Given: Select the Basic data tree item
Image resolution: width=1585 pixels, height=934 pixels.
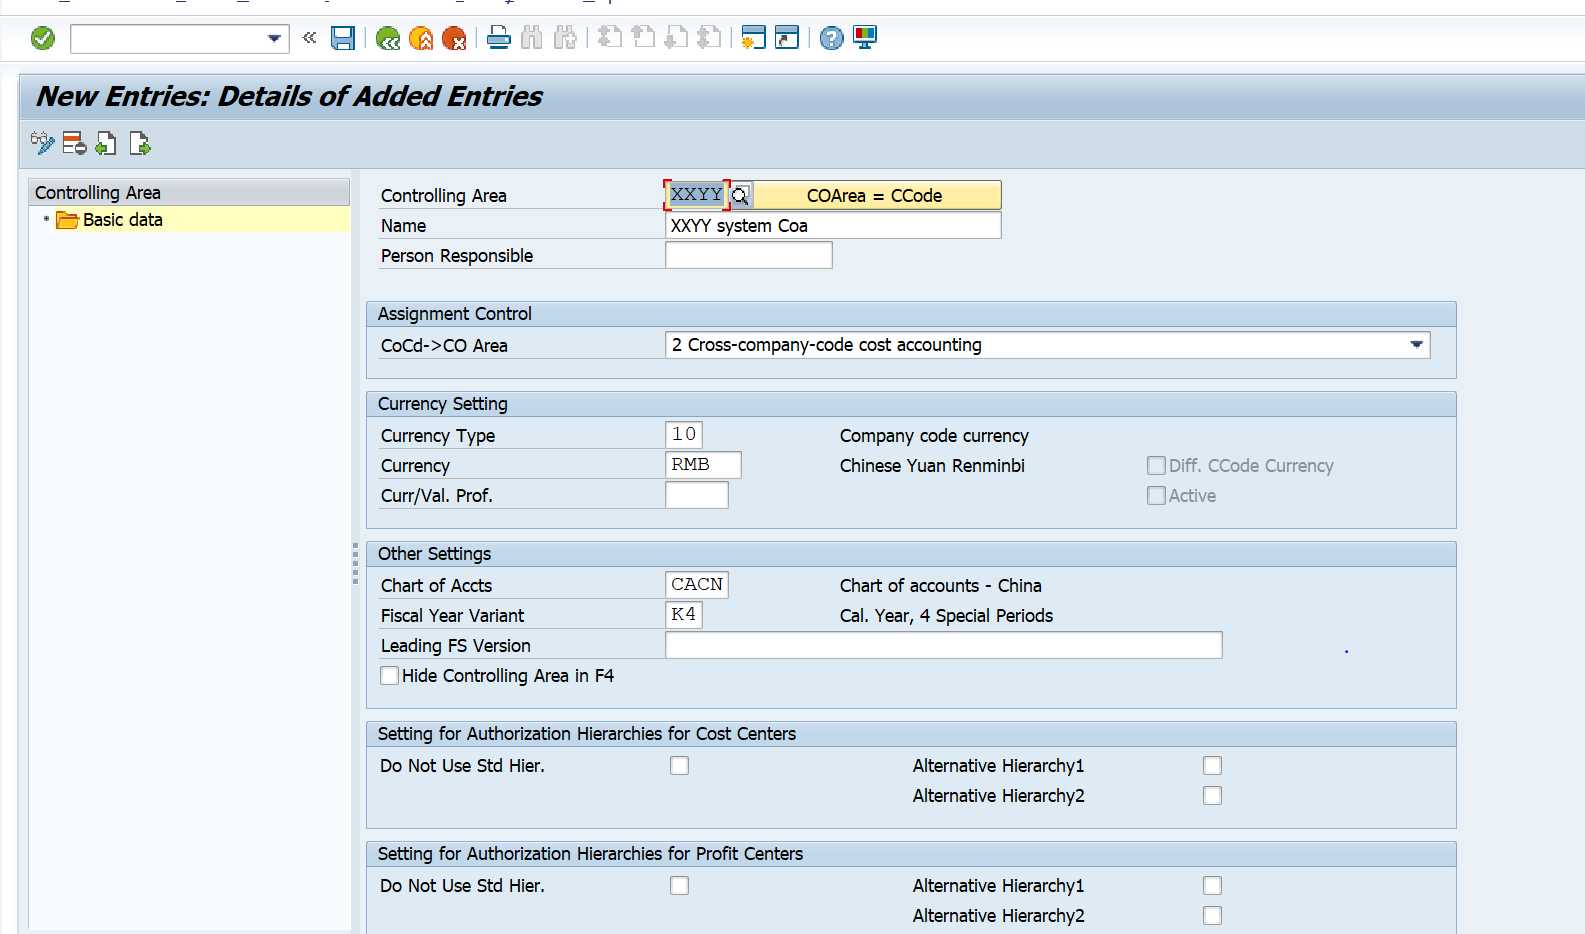Looking at the screenshot, I should 122,220.
